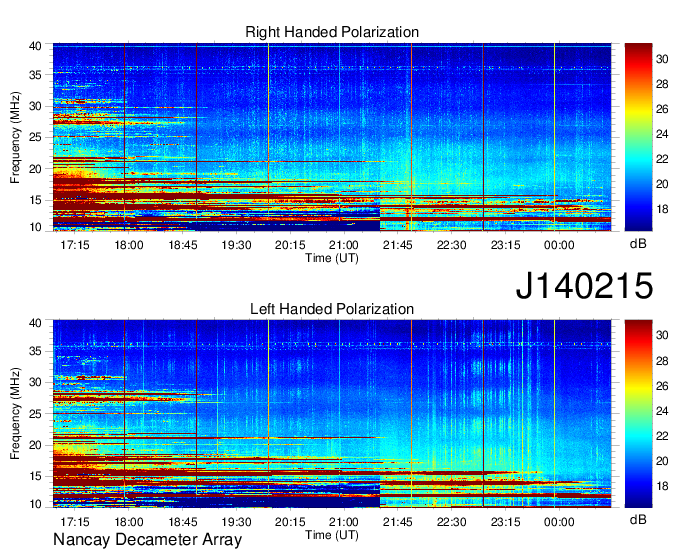Click the 'Nancay Decameter Array' caption
This screenshot has width=680, height=552.
[147, 540]
